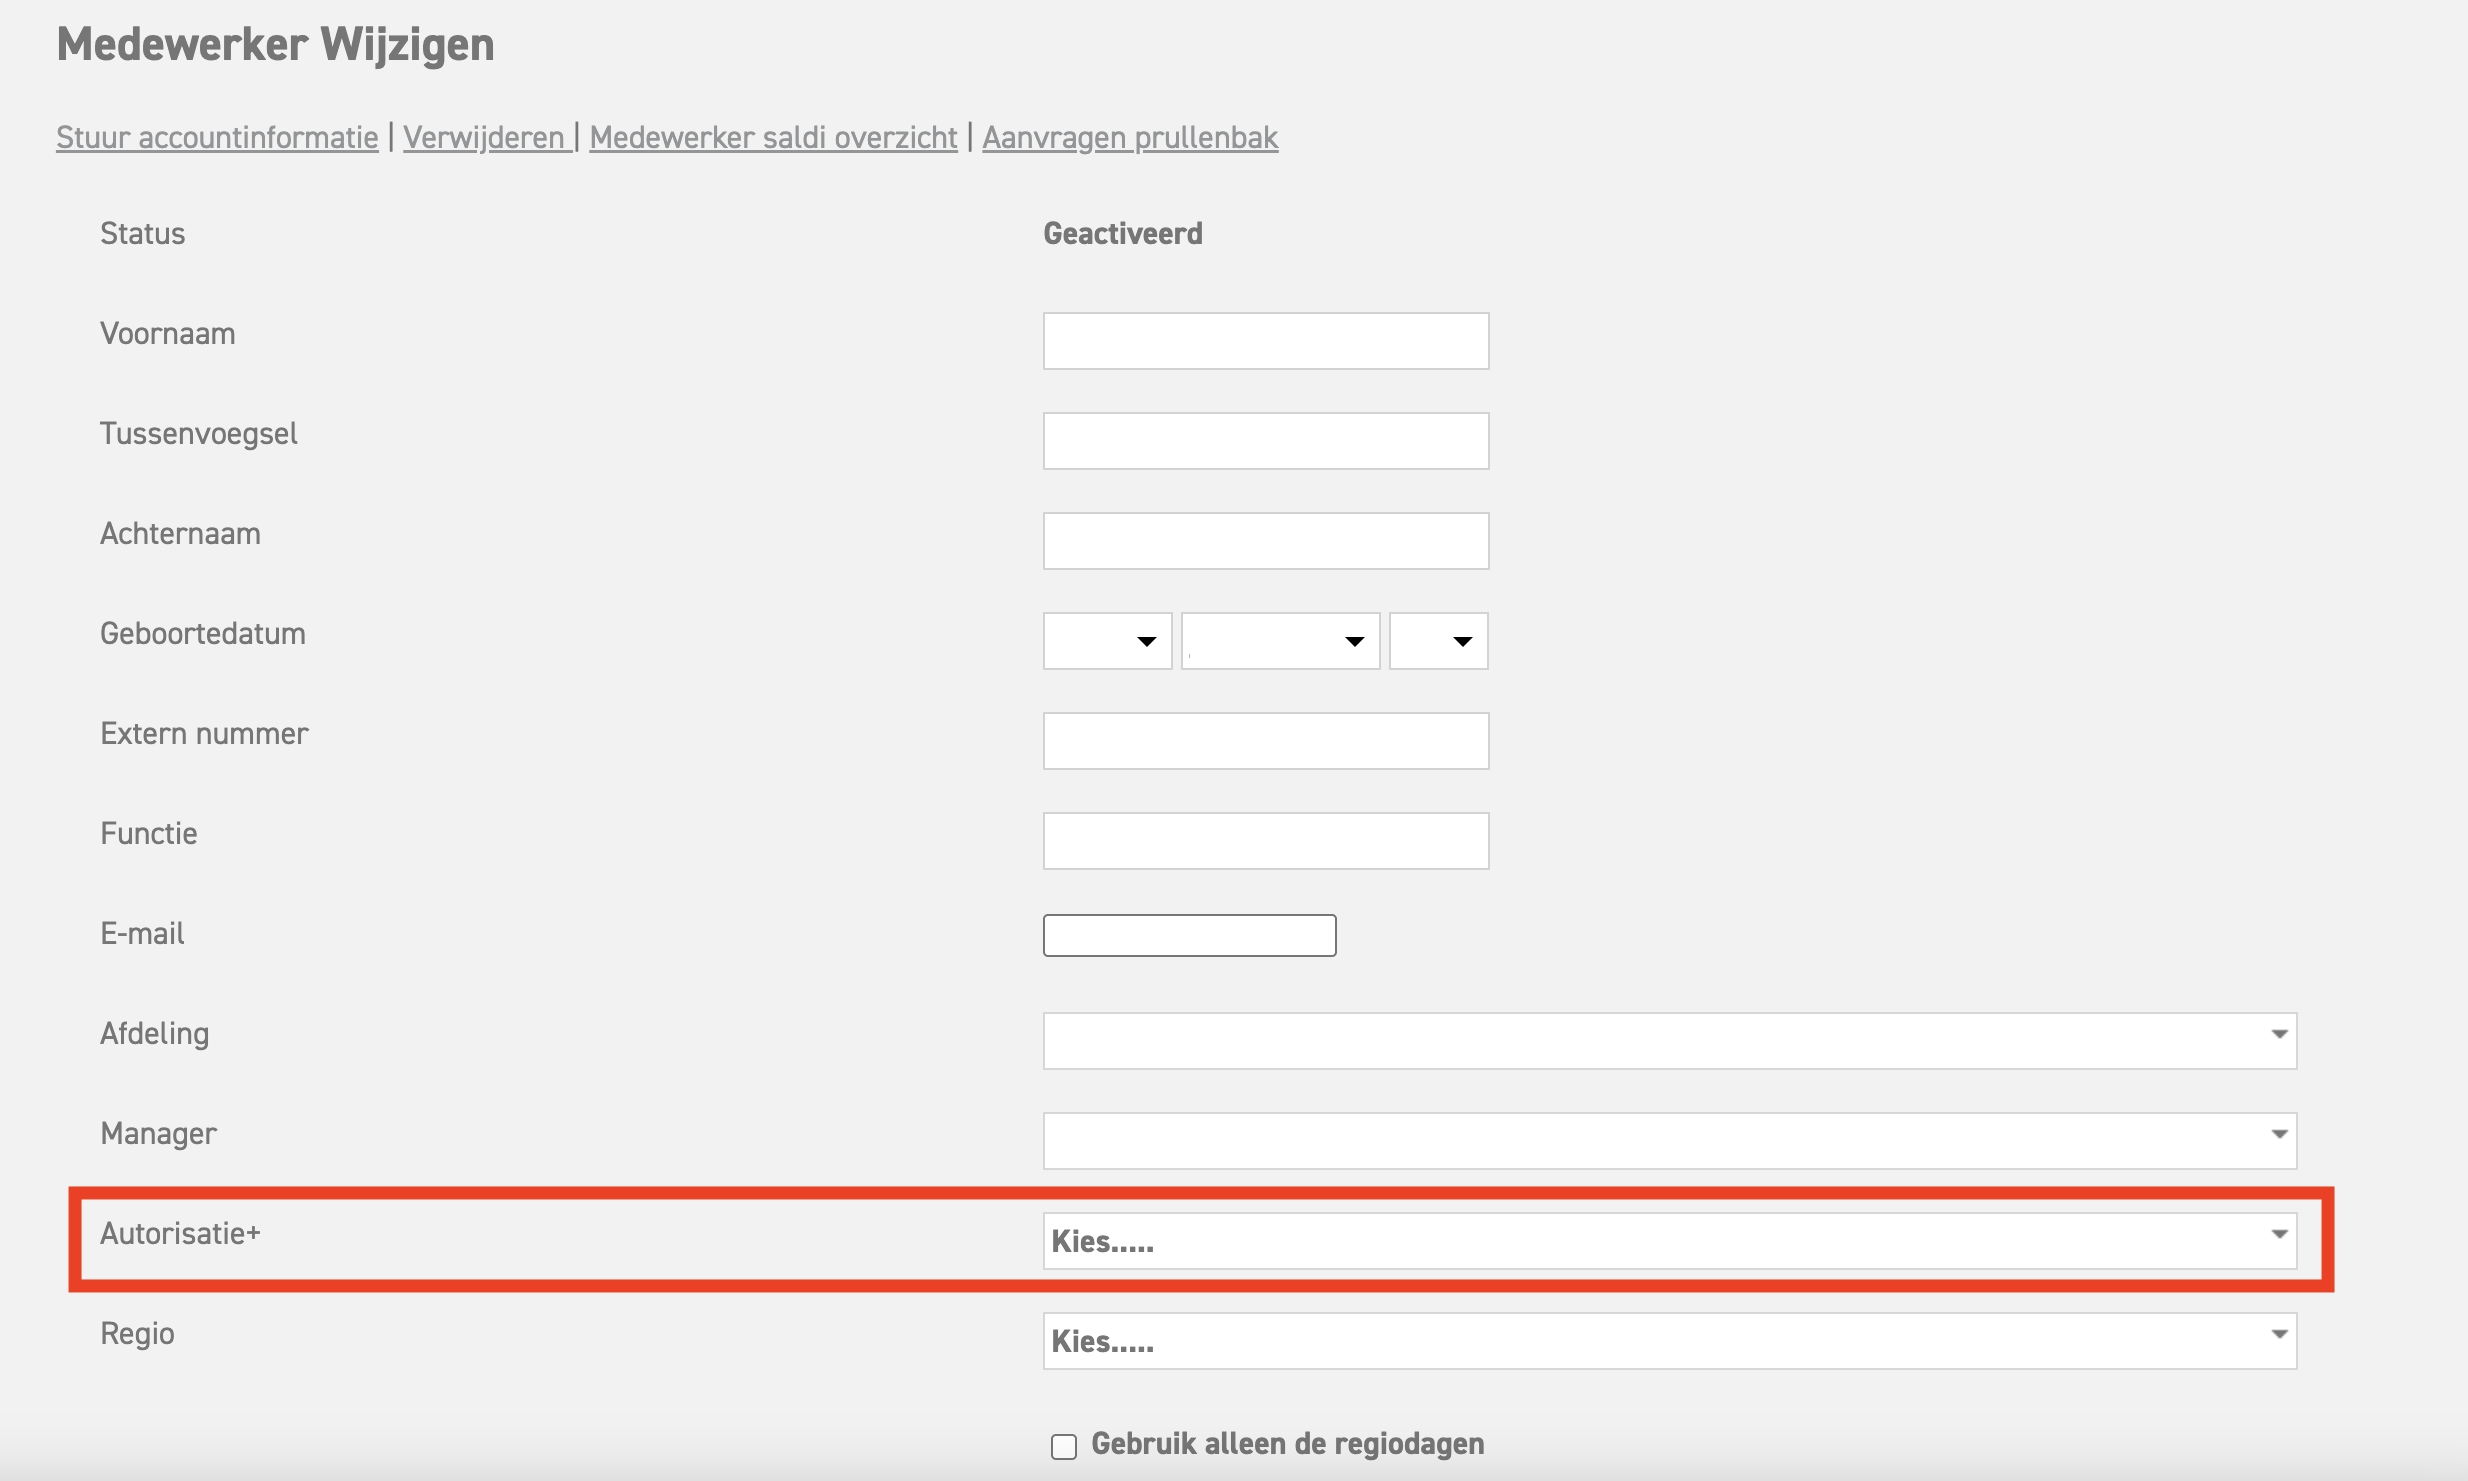Screen dimensions: 2468x1481
Task: Click the Autorisatie+ label
Action: [x=180, y=1233]
